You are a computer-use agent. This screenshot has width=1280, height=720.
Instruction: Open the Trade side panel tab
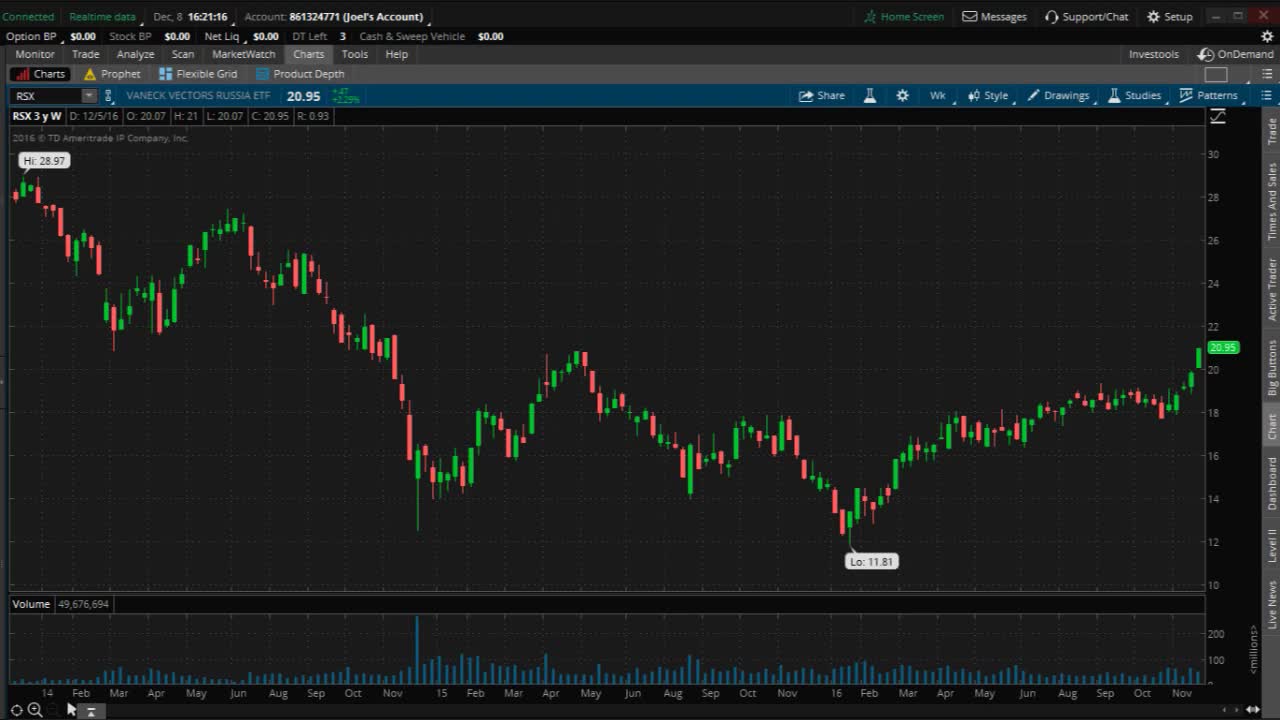click(x=1272, y=131)
